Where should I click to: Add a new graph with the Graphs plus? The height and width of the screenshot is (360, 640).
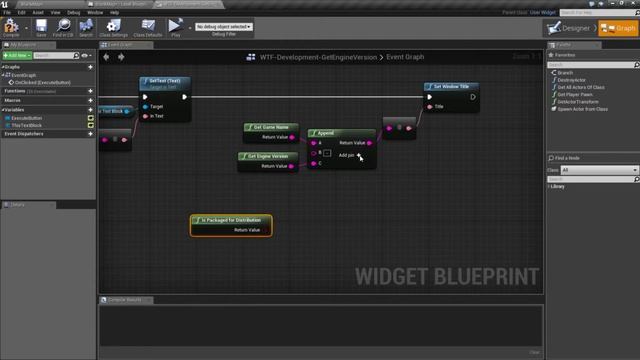click(x=91, y=67)
